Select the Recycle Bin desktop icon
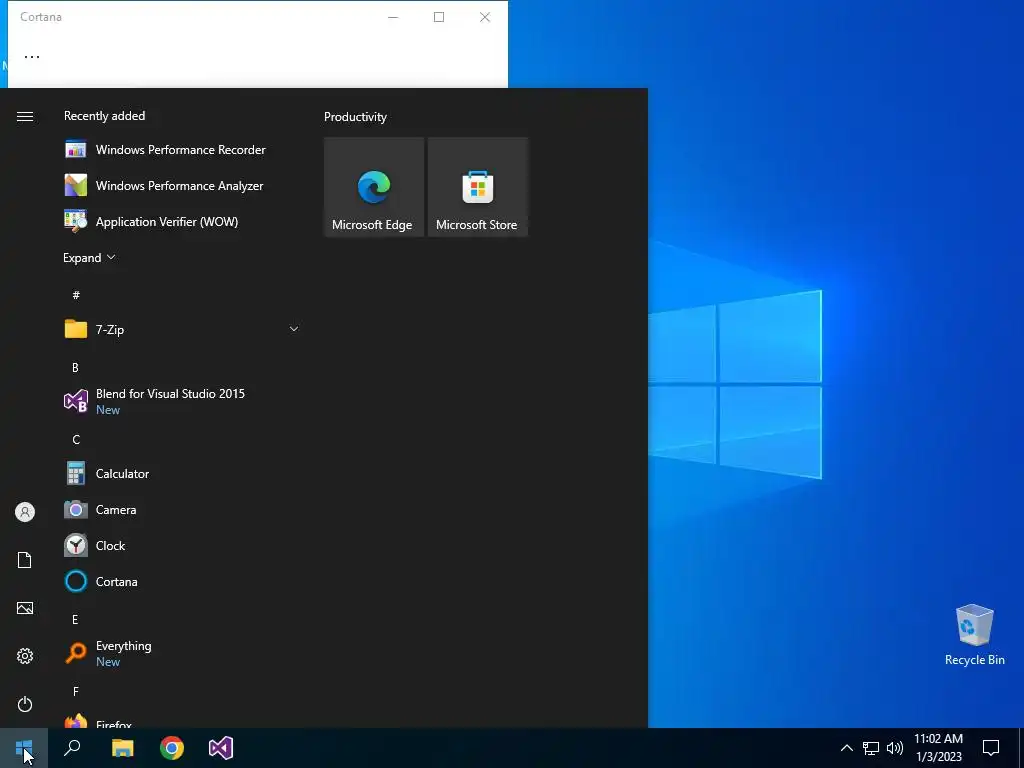Viewport: 1024px width, 768px height. (x=974, y=635)
